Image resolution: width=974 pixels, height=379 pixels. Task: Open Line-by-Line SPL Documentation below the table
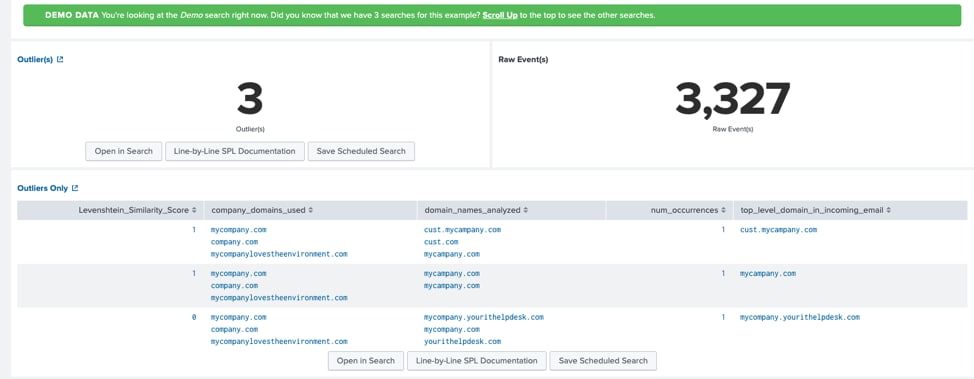476,360
